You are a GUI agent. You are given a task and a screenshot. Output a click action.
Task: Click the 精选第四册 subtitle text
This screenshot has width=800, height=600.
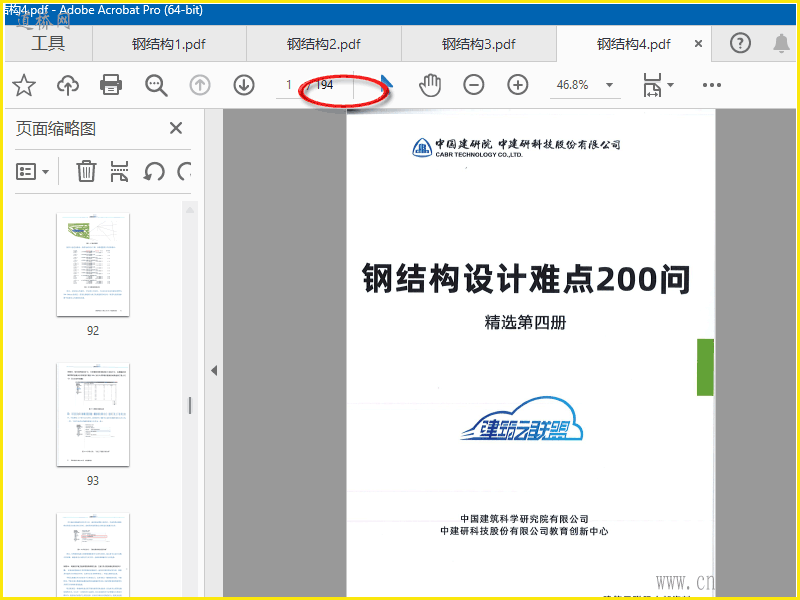tap(525, 322)
